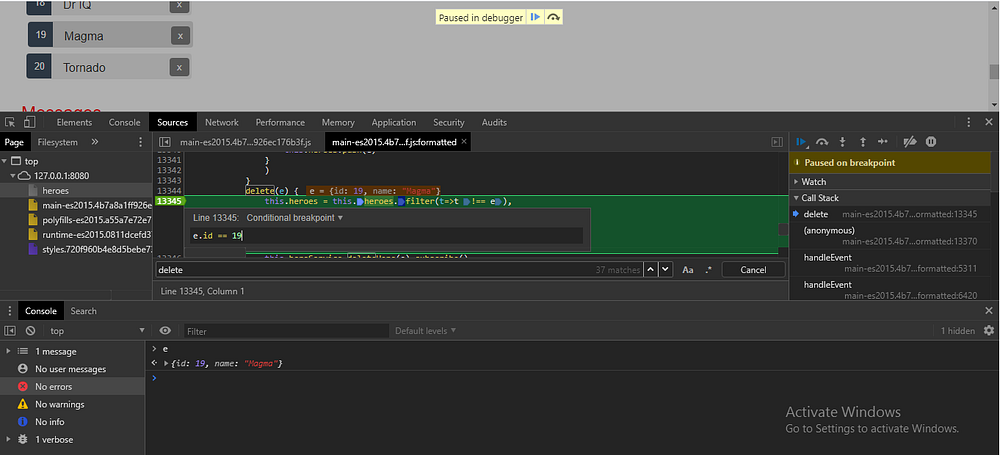Image resolution: width=1000 pixels, height=455 pixels.
Task: Step over from the page overlay icon
Action: [x=554, y=18]
